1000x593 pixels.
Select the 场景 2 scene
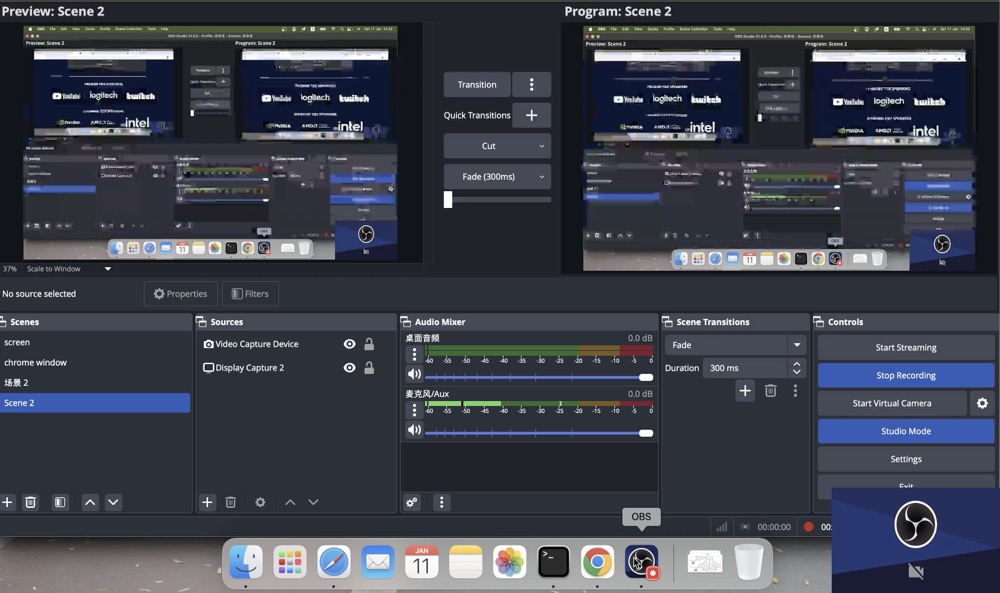[x=95, y=383]
